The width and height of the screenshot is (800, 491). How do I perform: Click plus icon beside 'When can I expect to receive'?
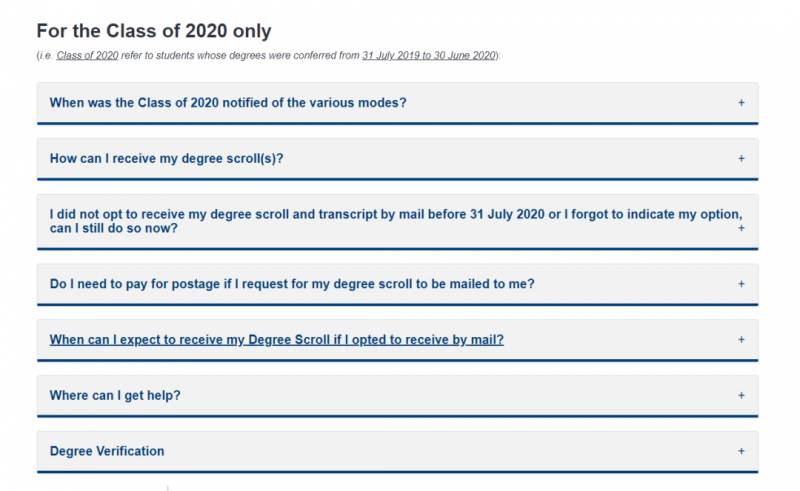[741, 339]
